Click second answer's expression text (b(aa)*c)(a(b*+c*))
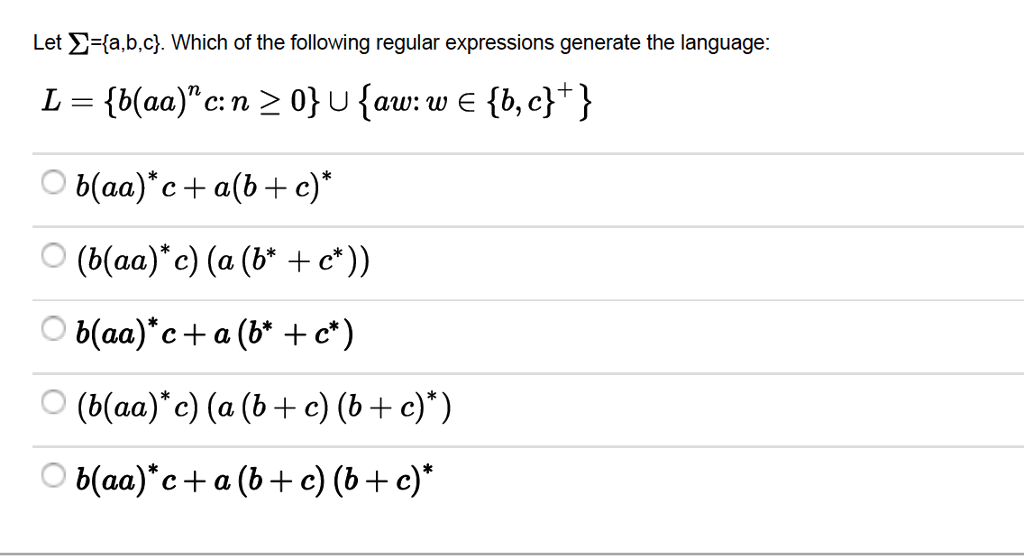The height and width of the screenshot is (559, 1024). (x=223, y=260)
